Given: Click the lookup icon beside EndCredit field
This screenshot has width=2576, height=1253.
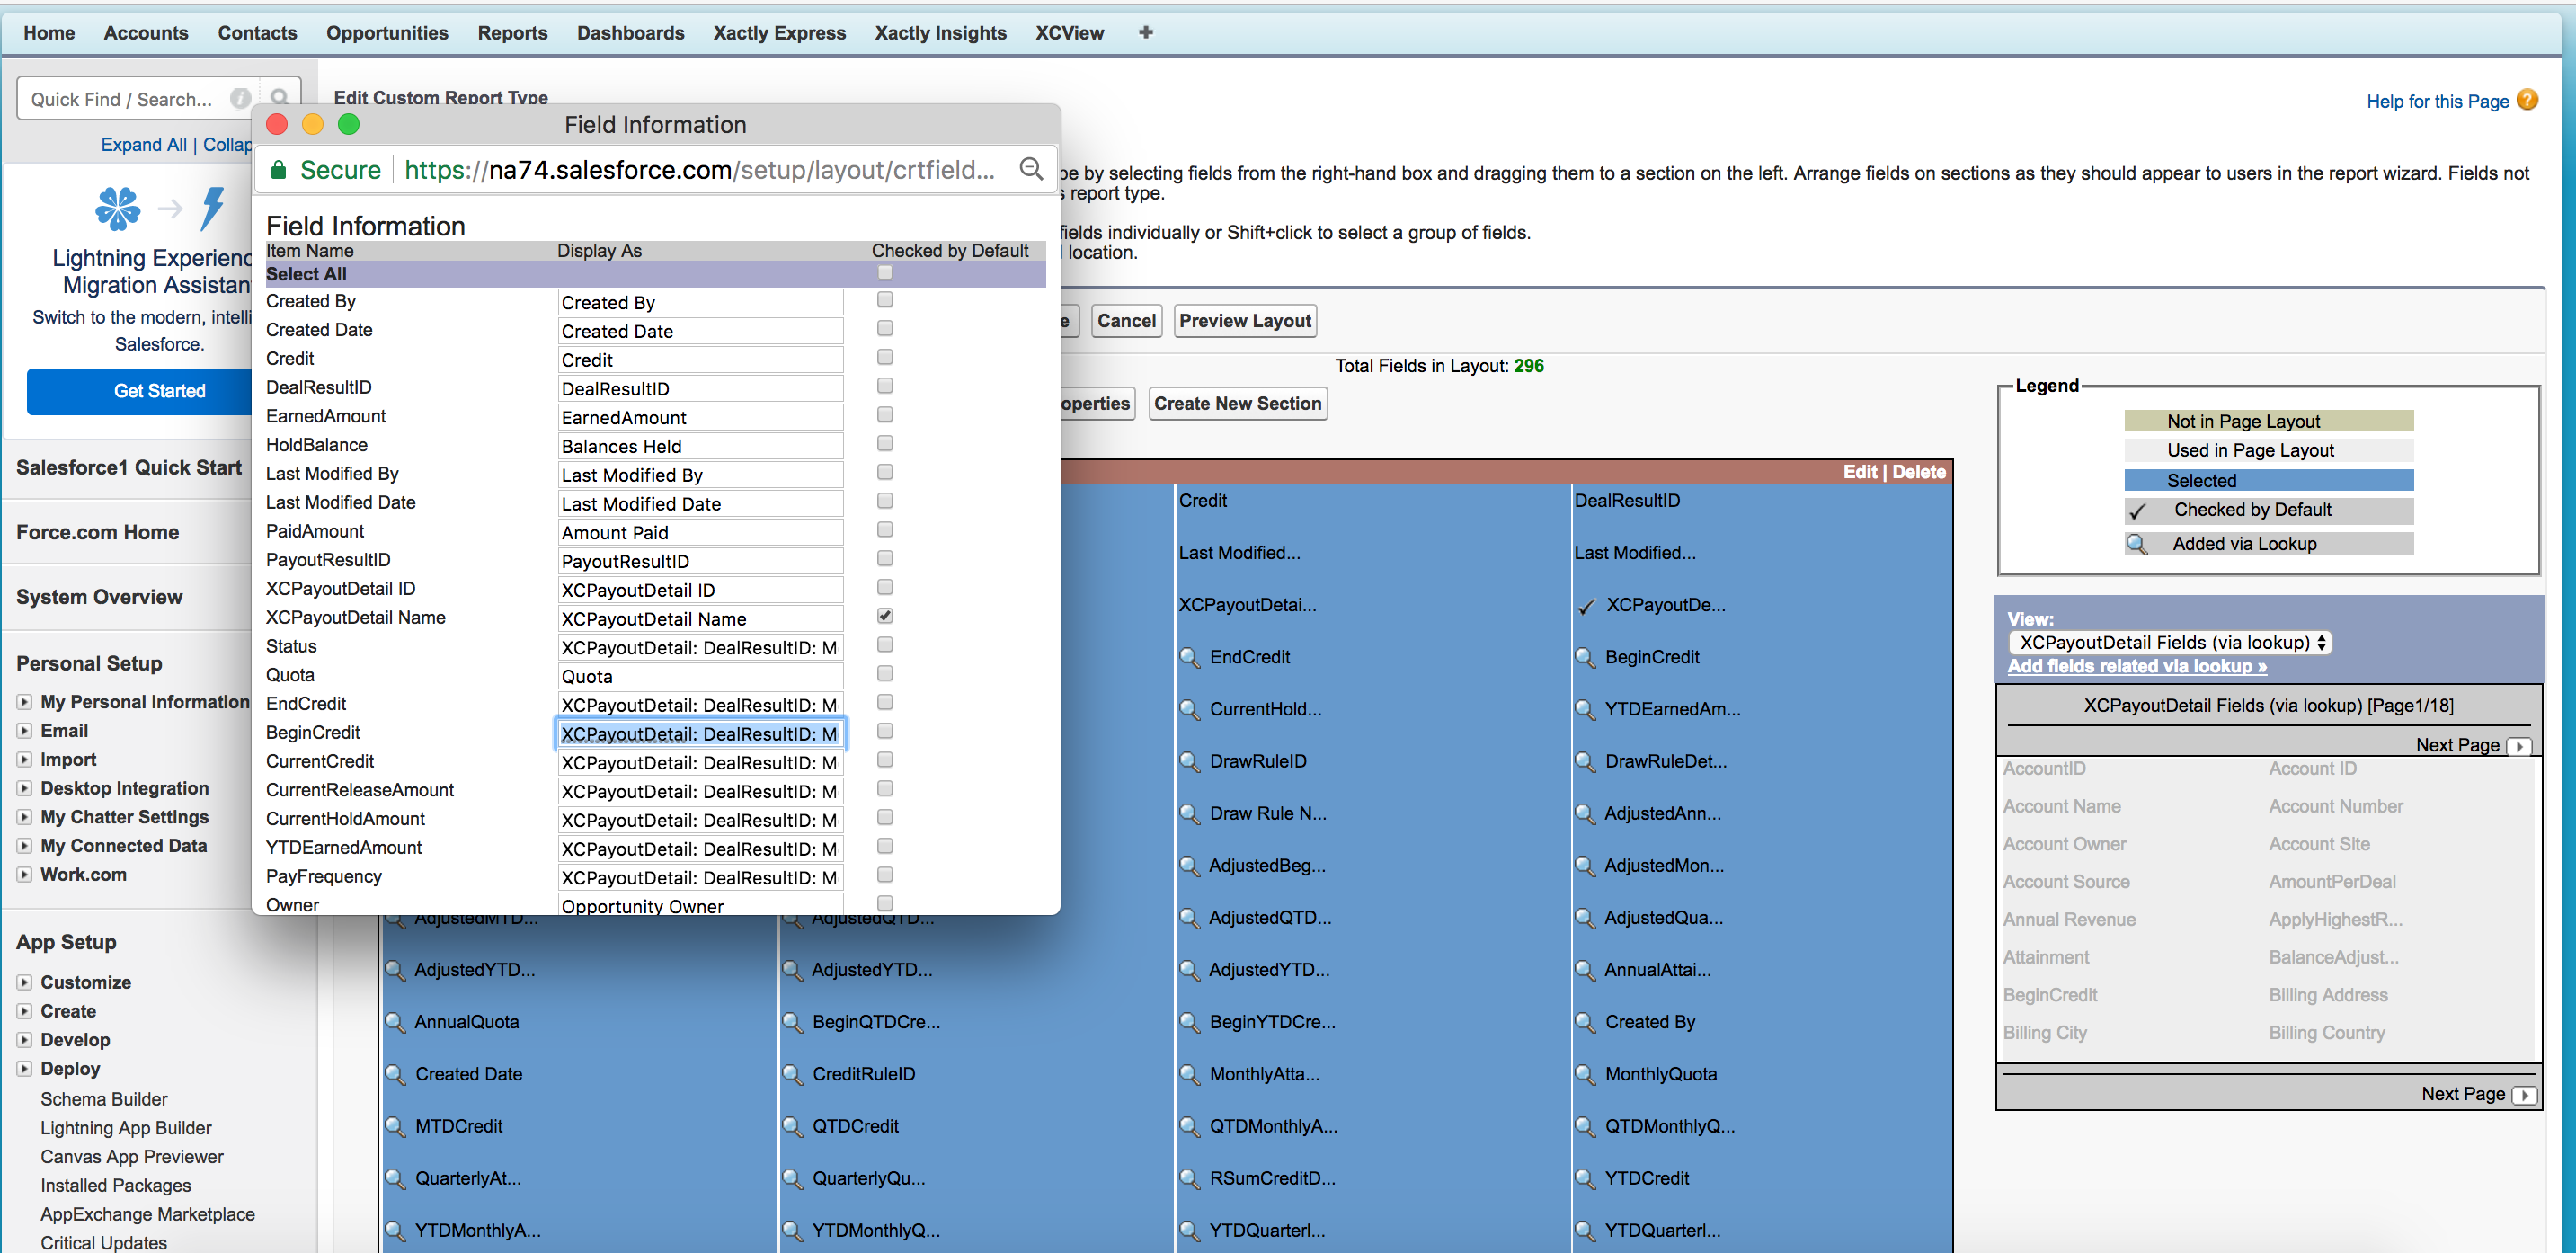Looking at the screenshot, I should [1190, 658].
